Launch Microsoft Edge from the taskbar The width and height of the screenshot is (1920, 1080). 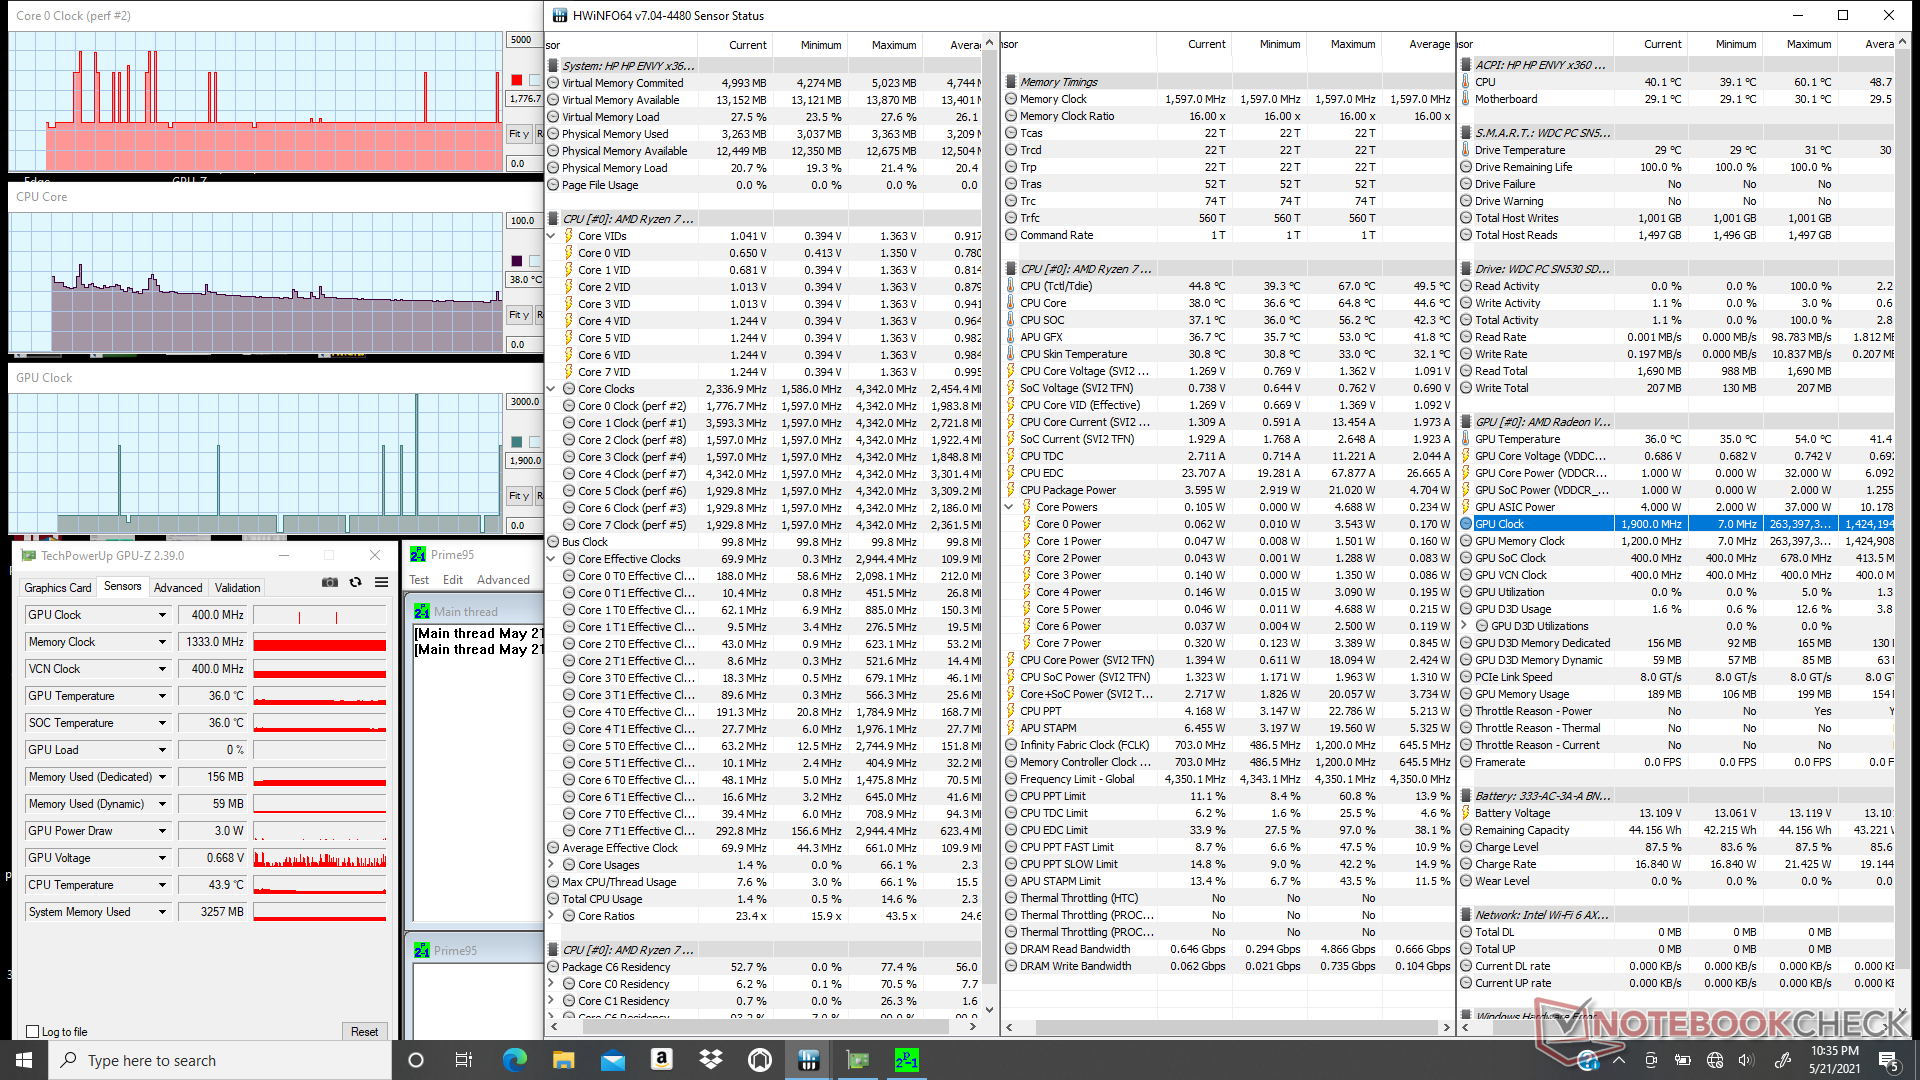coord(514,1060)
